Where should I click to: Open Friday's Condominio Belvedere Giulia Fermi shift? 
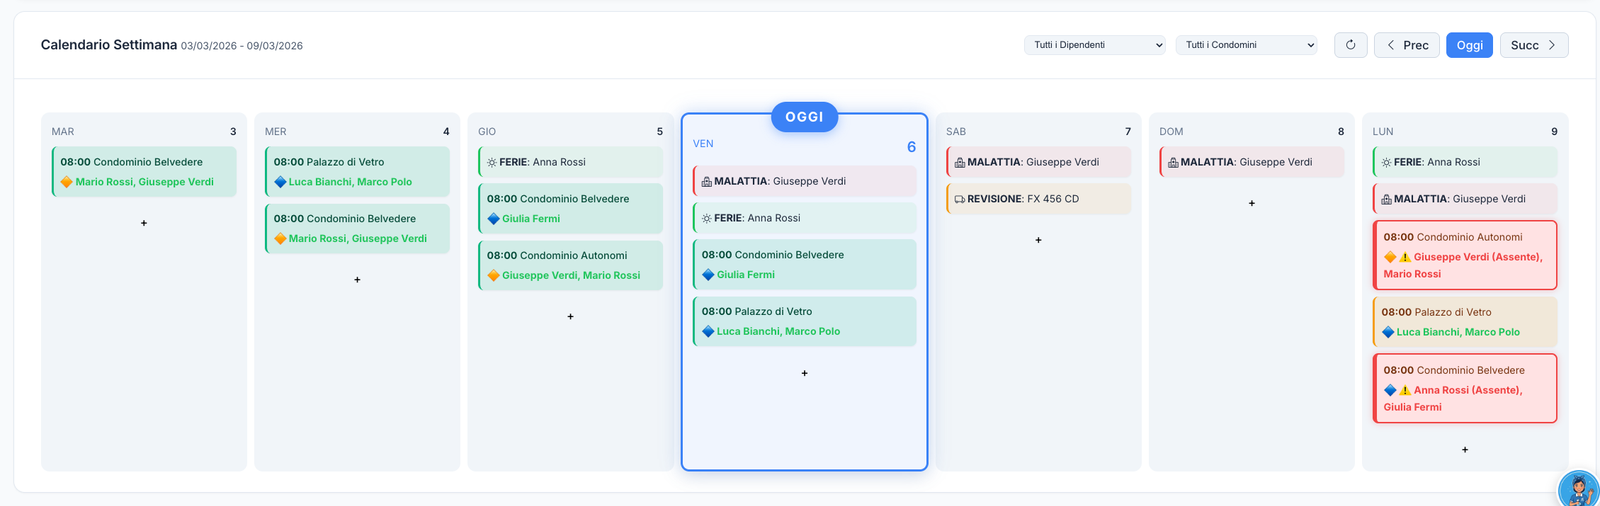click(x=805, y=264)
